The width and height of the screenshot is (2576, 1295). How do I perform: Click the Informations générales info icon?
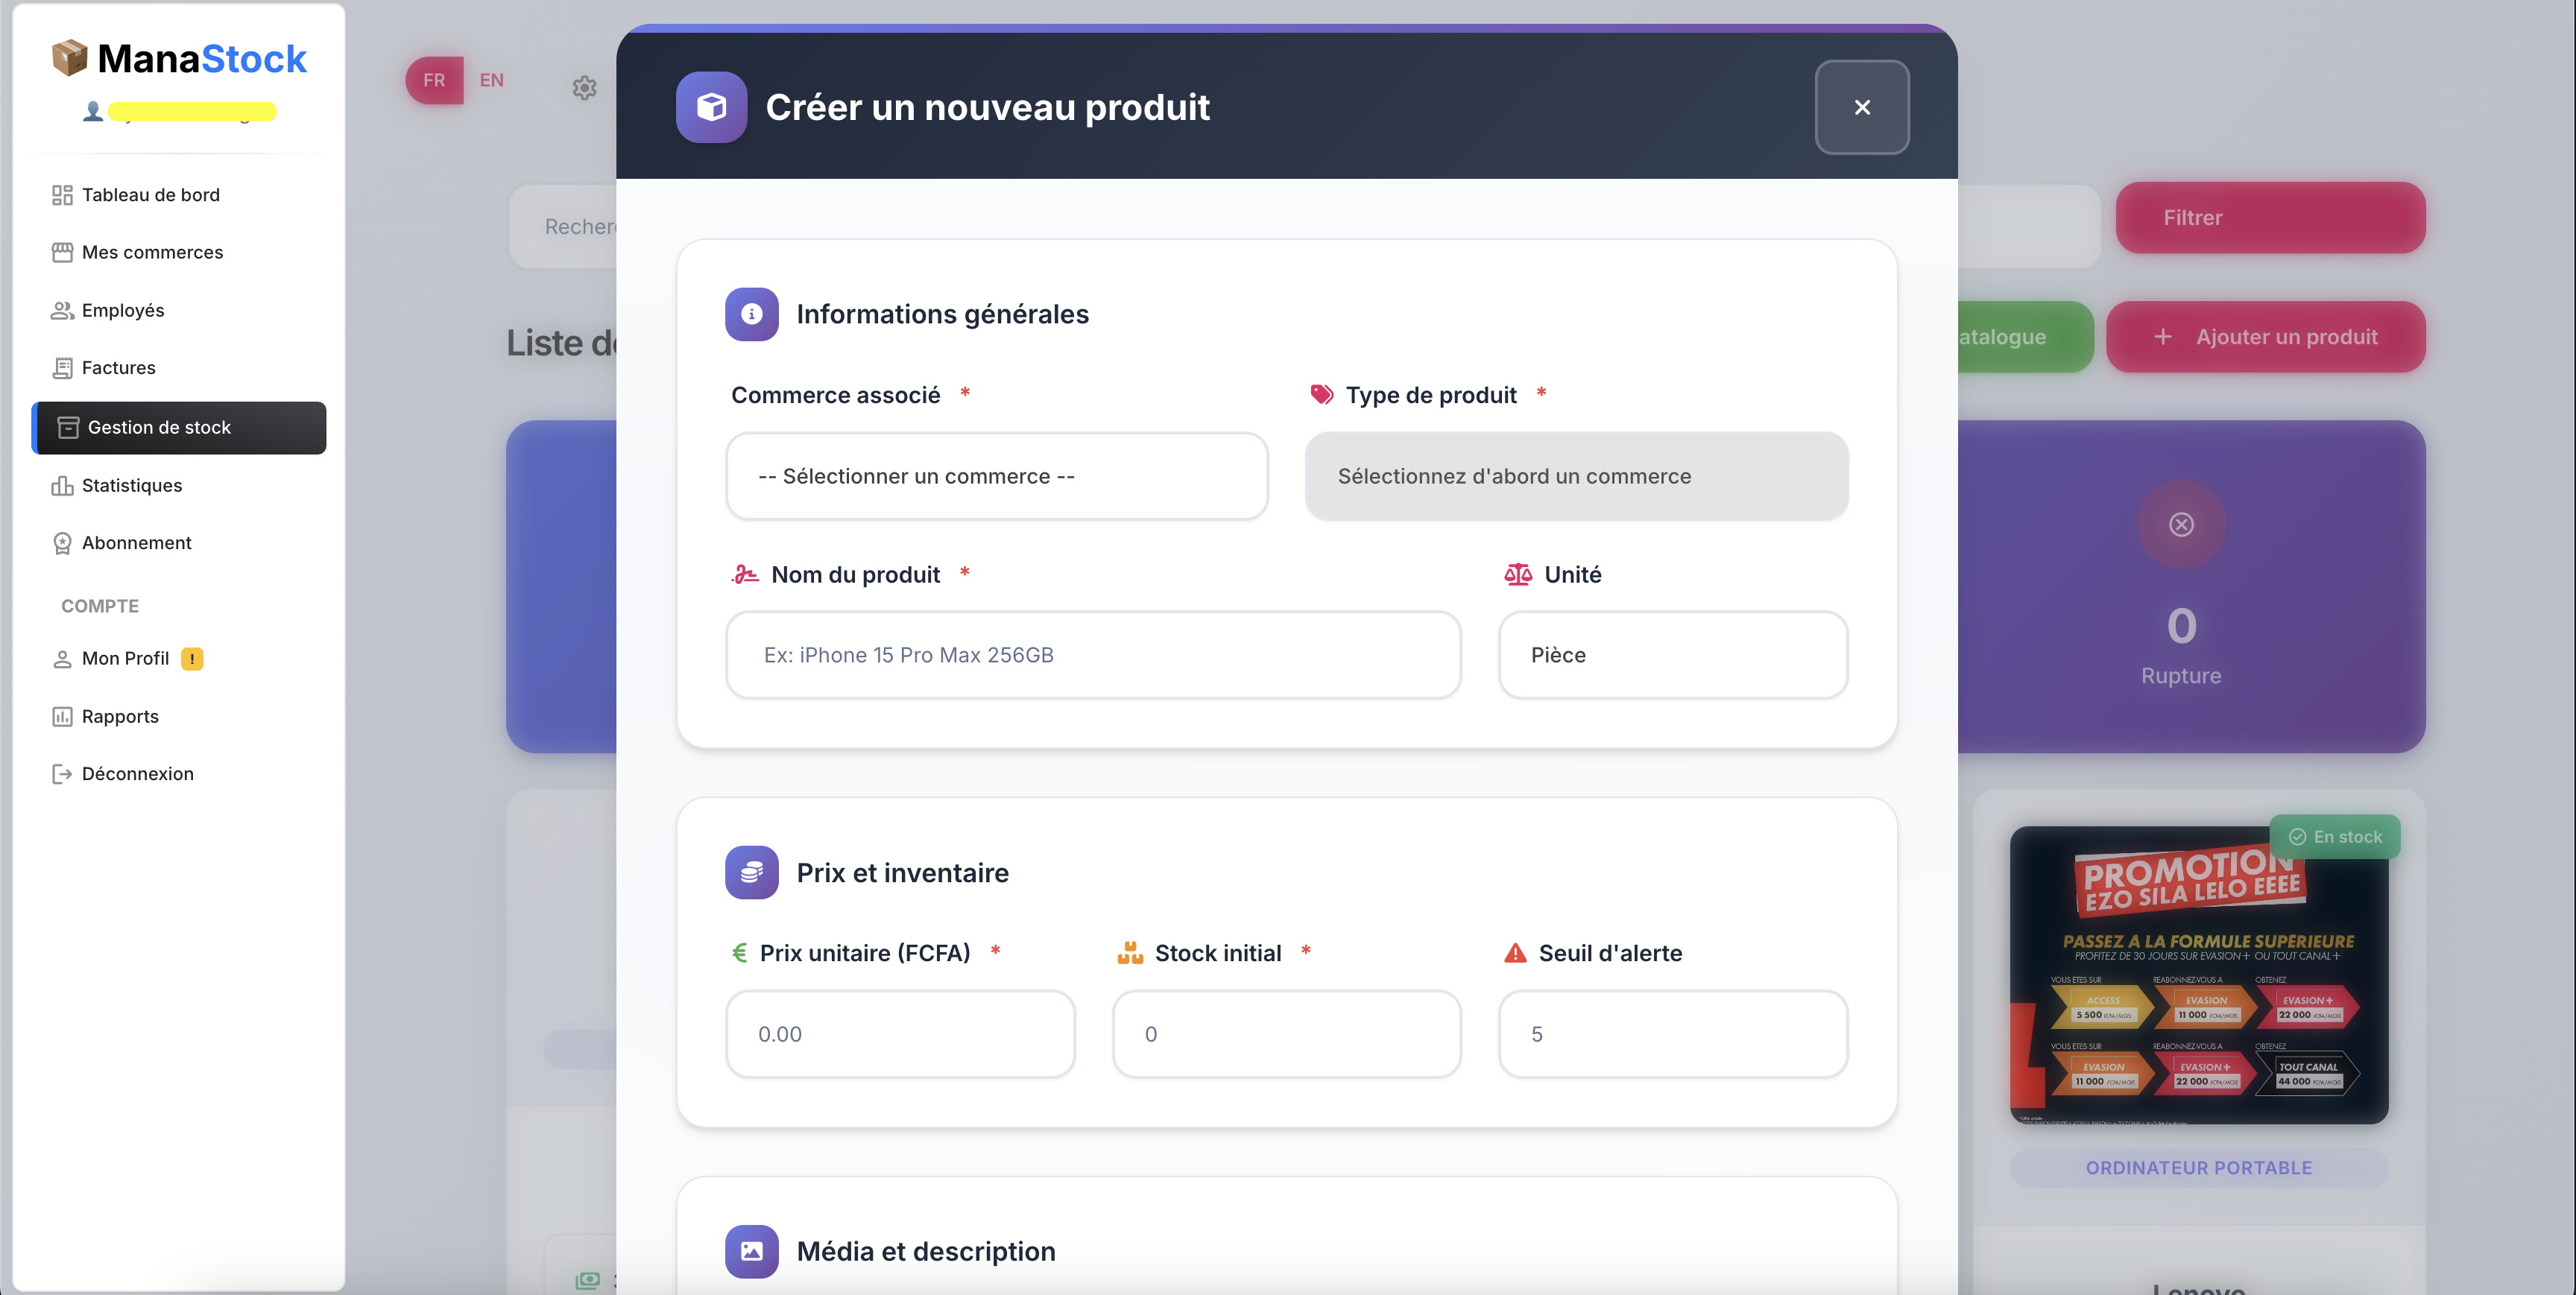tap(751, 314)
